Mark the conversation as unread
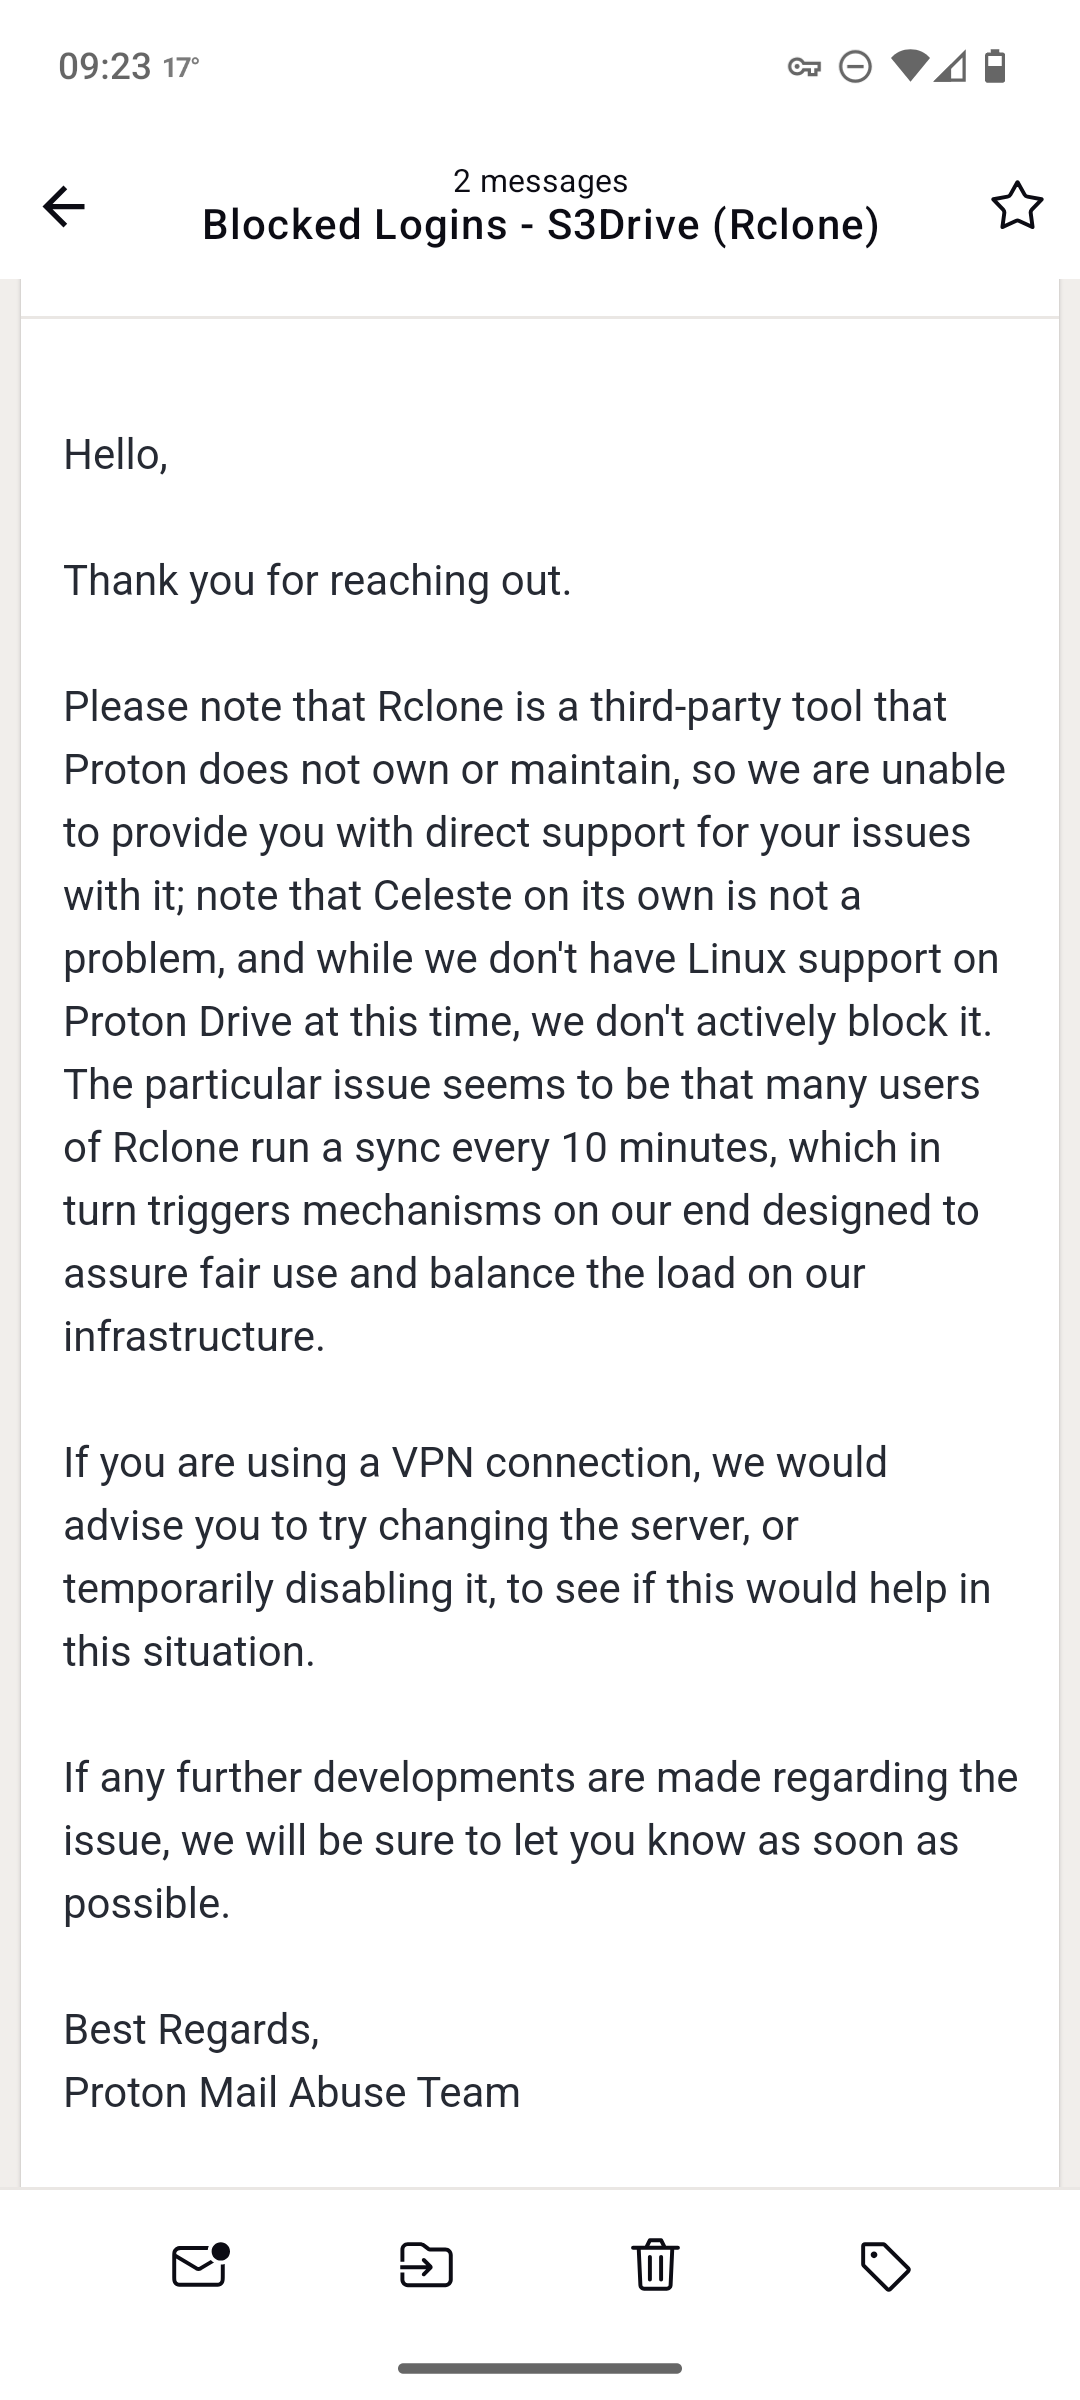1080x2400 pixels. tap(200, 2265)
